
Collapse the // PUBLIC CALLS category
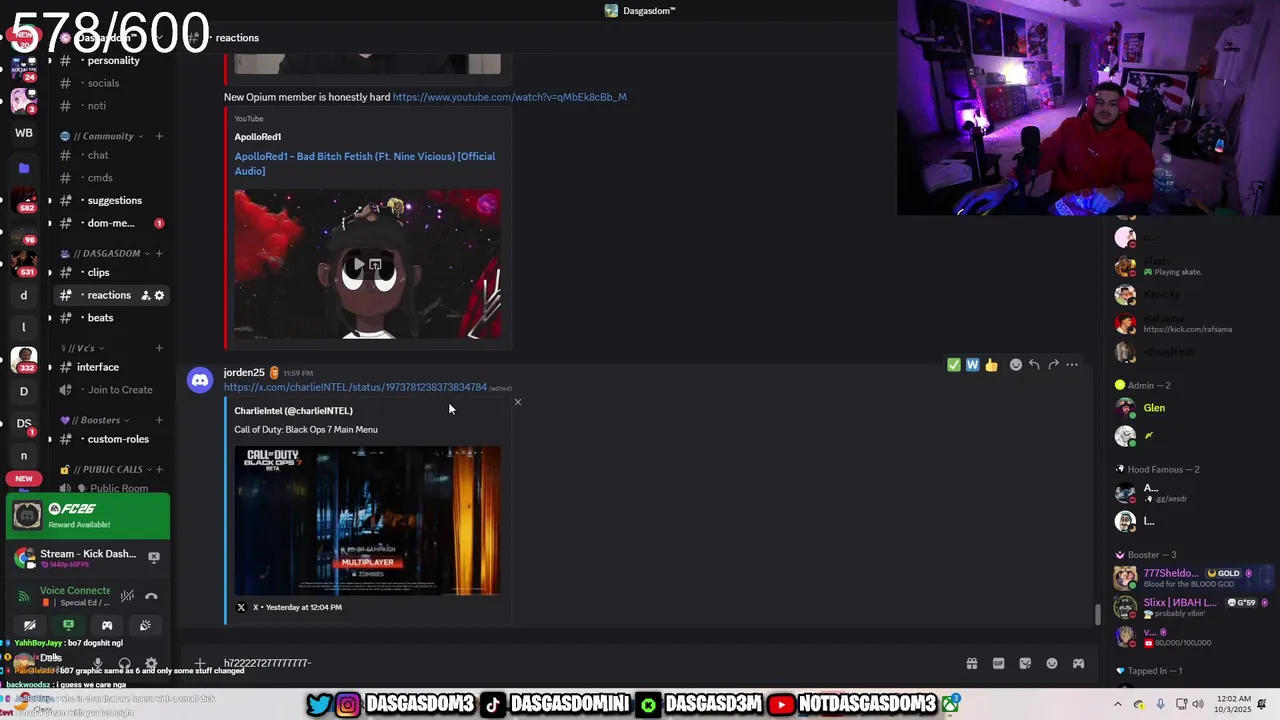pos(107,469)
